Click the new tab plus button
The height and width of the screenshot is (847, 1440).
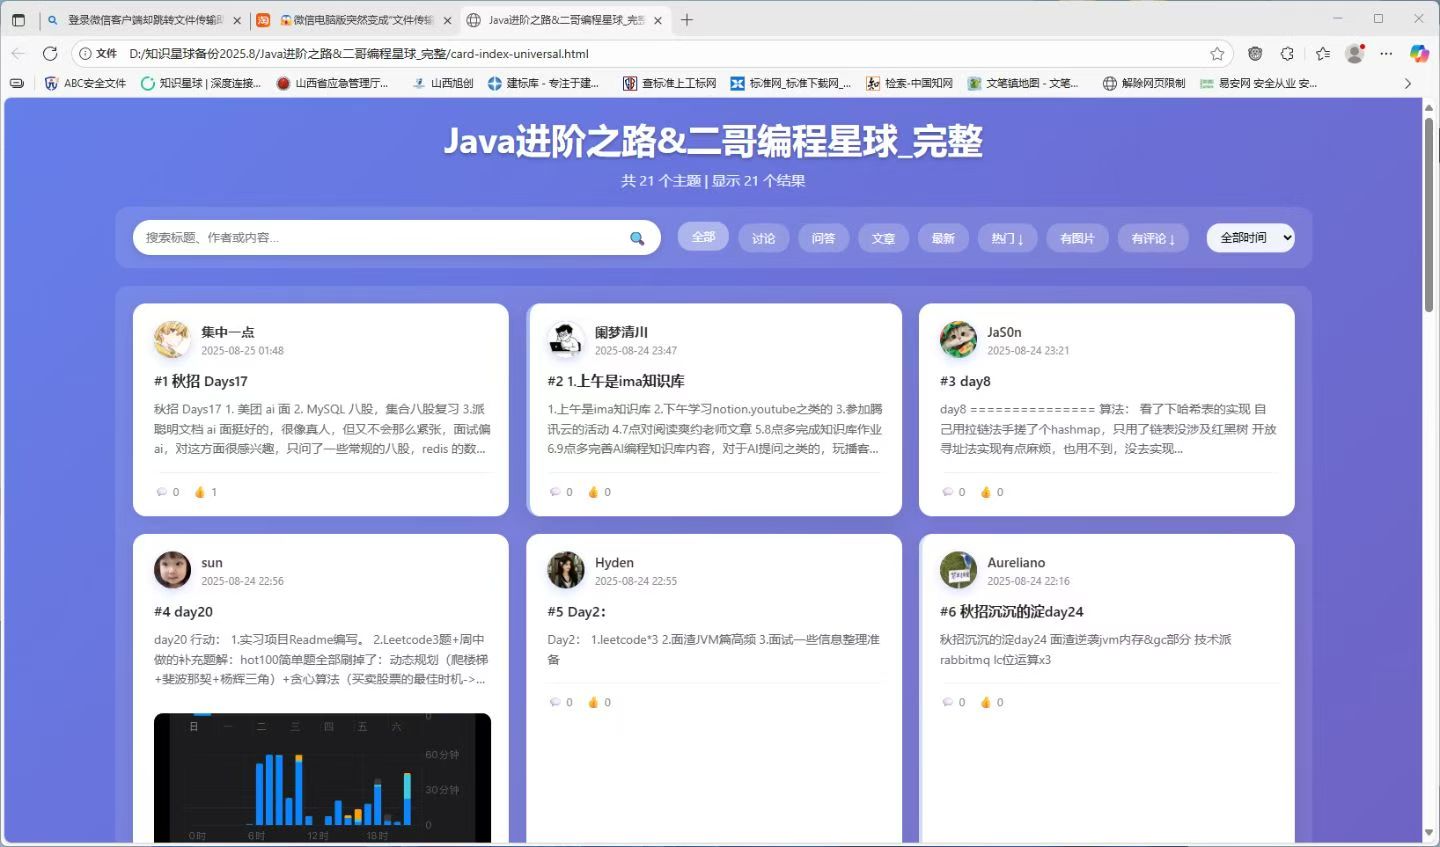point(687,20)
